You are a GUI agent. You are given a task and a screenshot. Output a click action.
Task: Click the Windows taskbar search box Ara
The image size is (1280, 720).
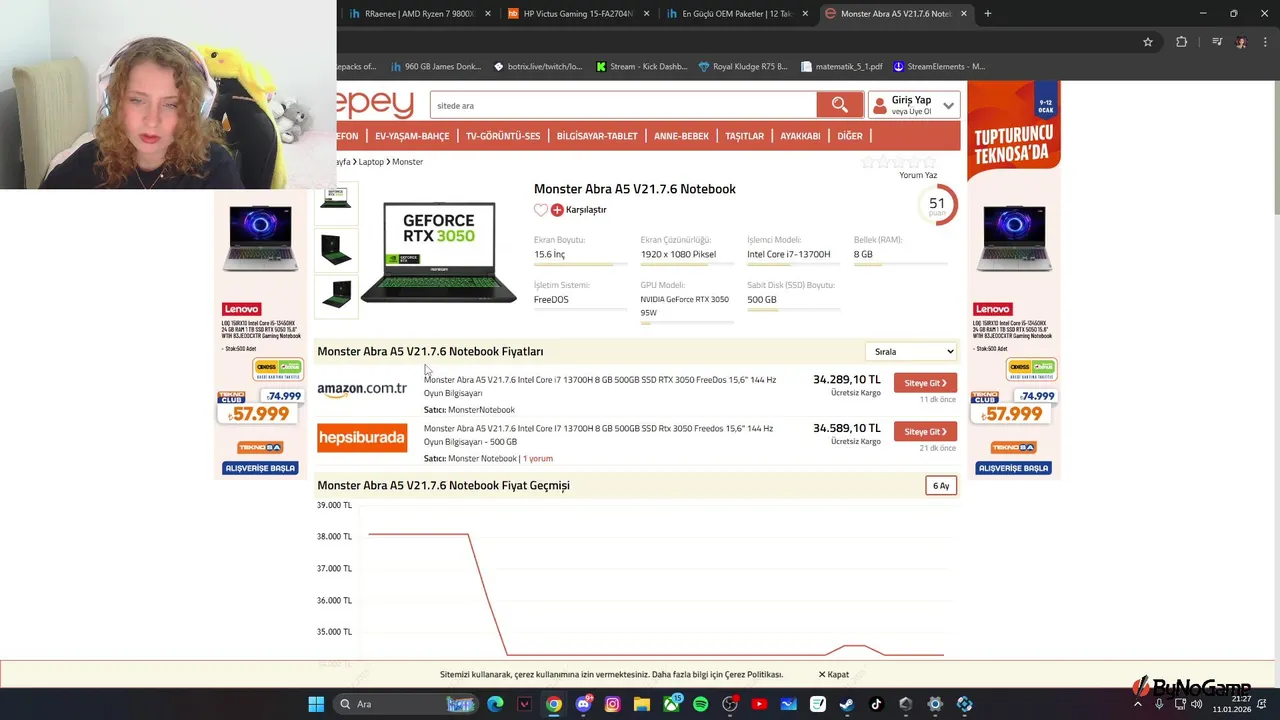[x=405, y=704]
